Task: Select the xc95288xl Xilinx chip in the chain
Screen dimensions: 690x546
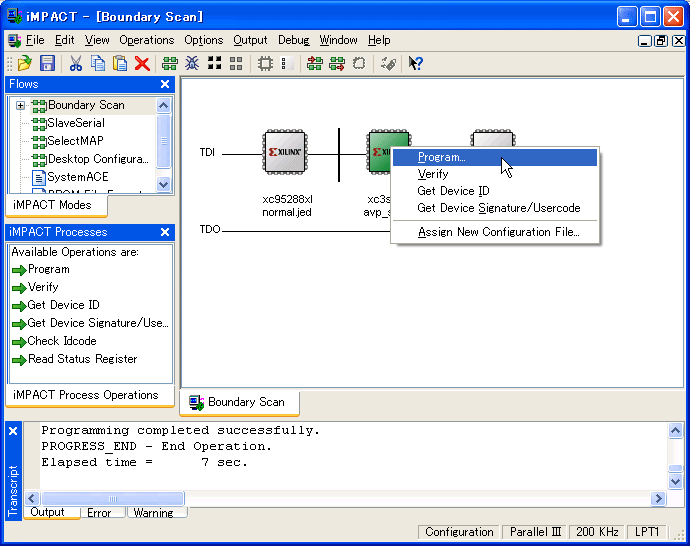Action: point(285,152)
